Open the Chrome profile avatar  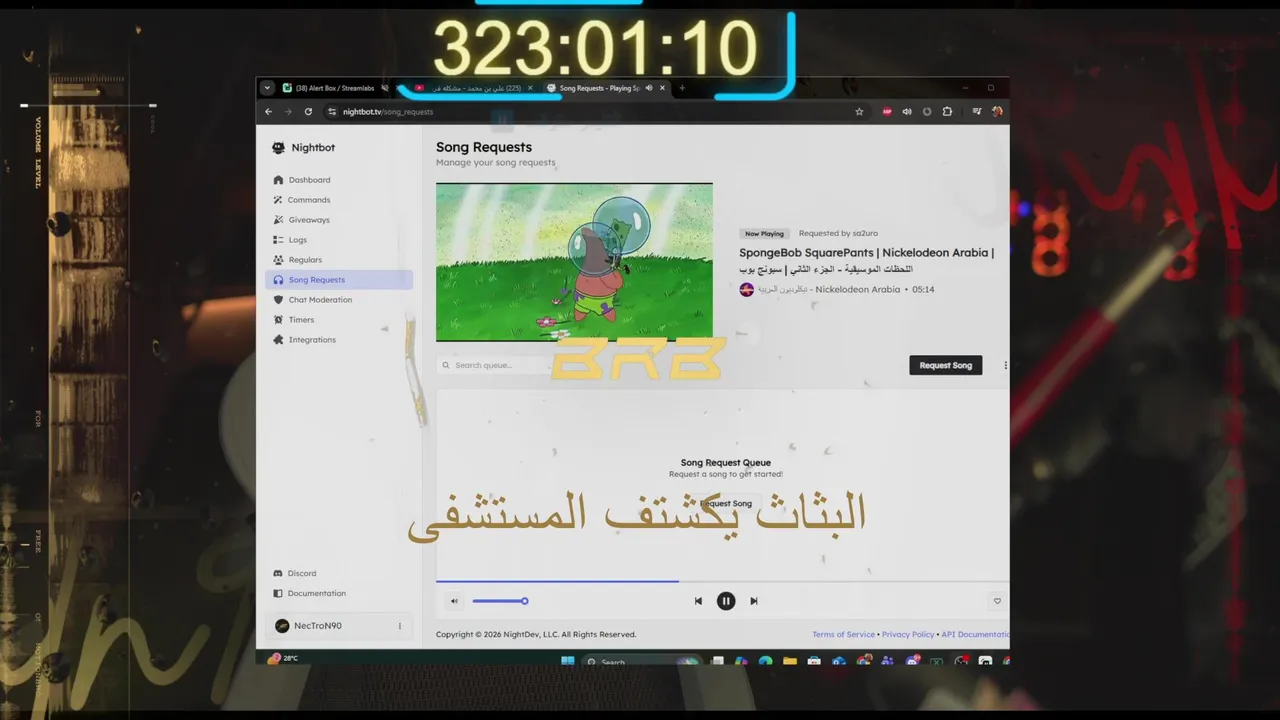997,112
